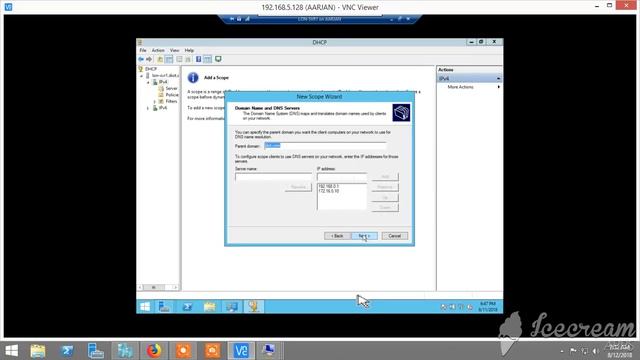
Task: Open the View menu in DHCP console
Action: tap(174, 50)
